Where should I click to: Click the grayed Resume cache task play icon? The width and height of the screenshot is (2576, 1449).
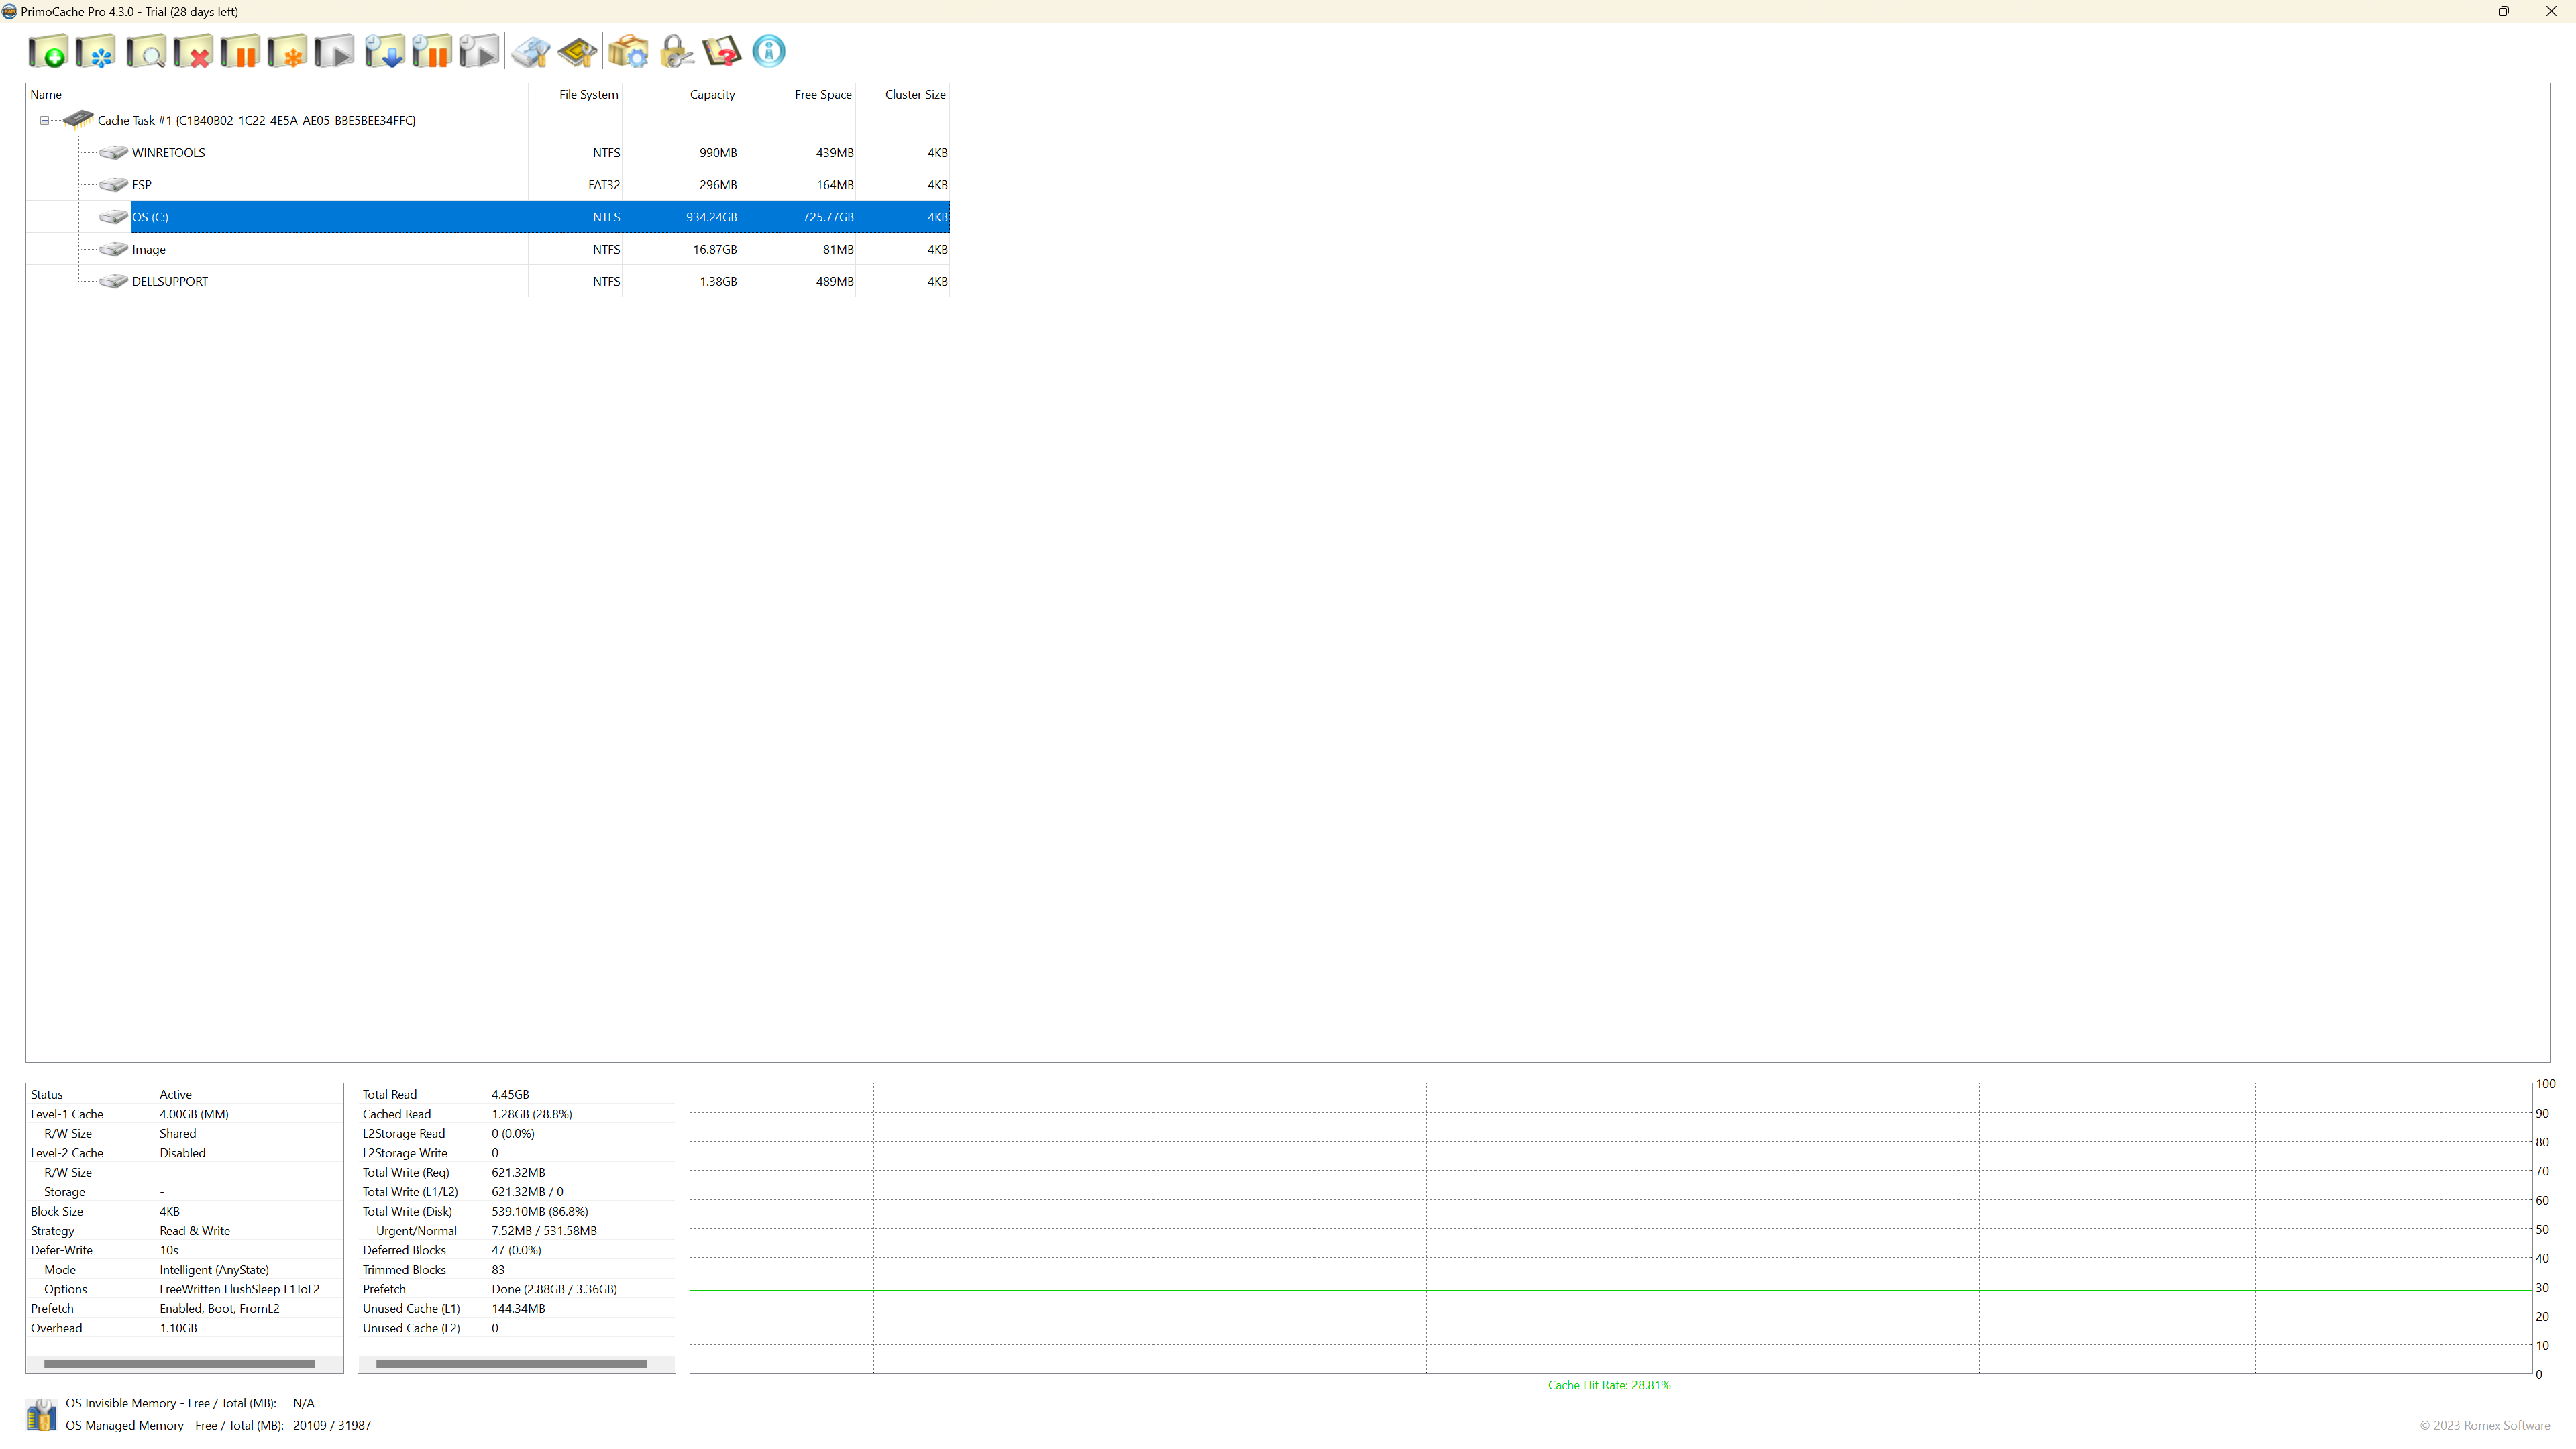point(334,51)
